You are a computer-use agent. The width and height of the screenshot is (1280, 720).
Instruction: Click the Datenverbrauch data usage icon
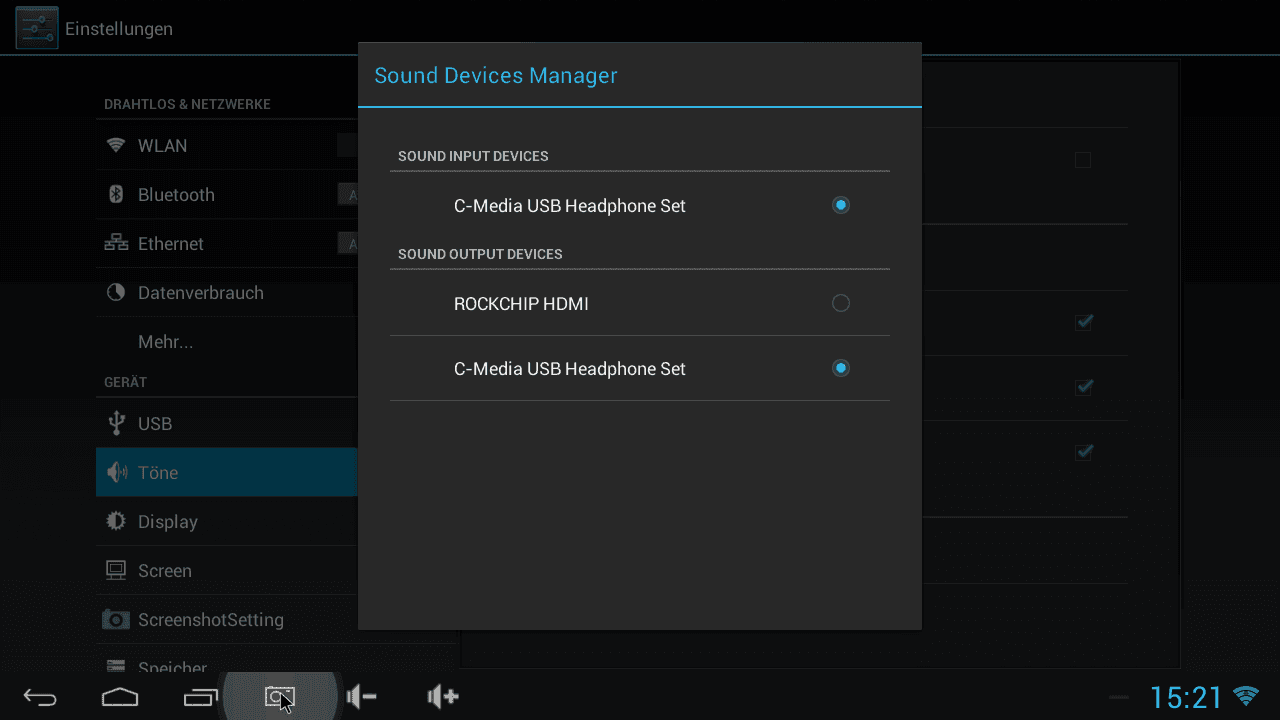116,292
